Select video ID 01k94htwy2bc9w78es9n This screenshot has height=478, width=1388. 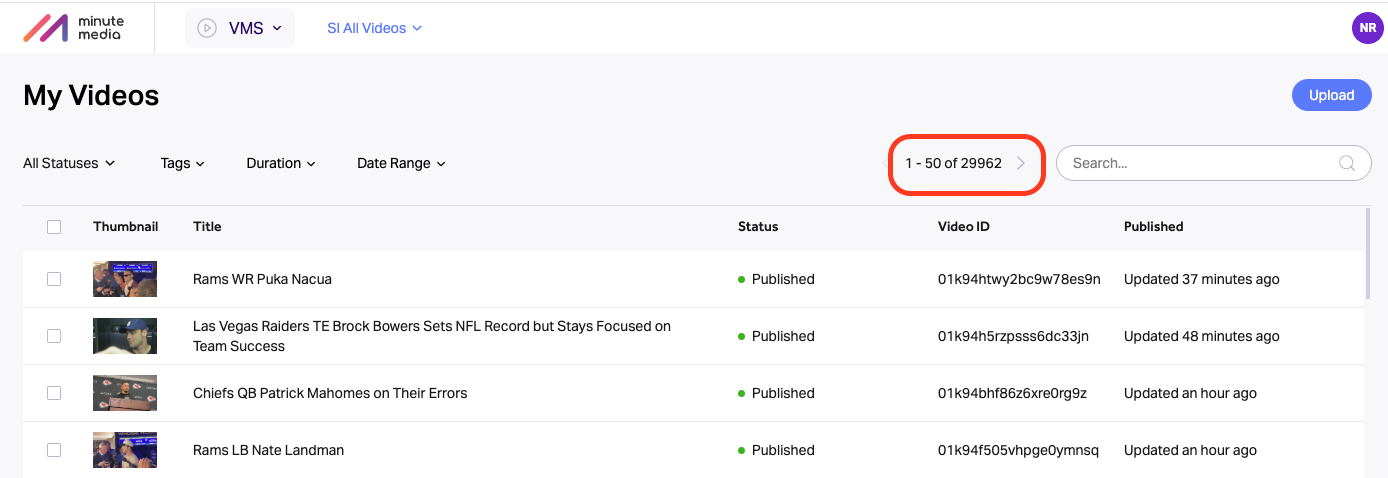click(x=1019, y=279)
